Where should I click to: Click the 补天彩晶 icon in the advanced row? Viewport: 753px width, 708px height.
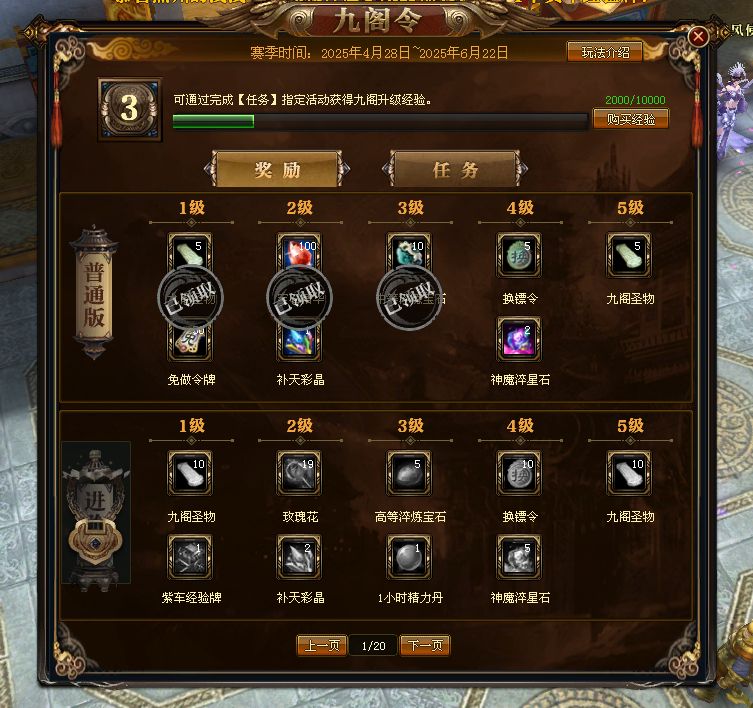pos(299,557)
